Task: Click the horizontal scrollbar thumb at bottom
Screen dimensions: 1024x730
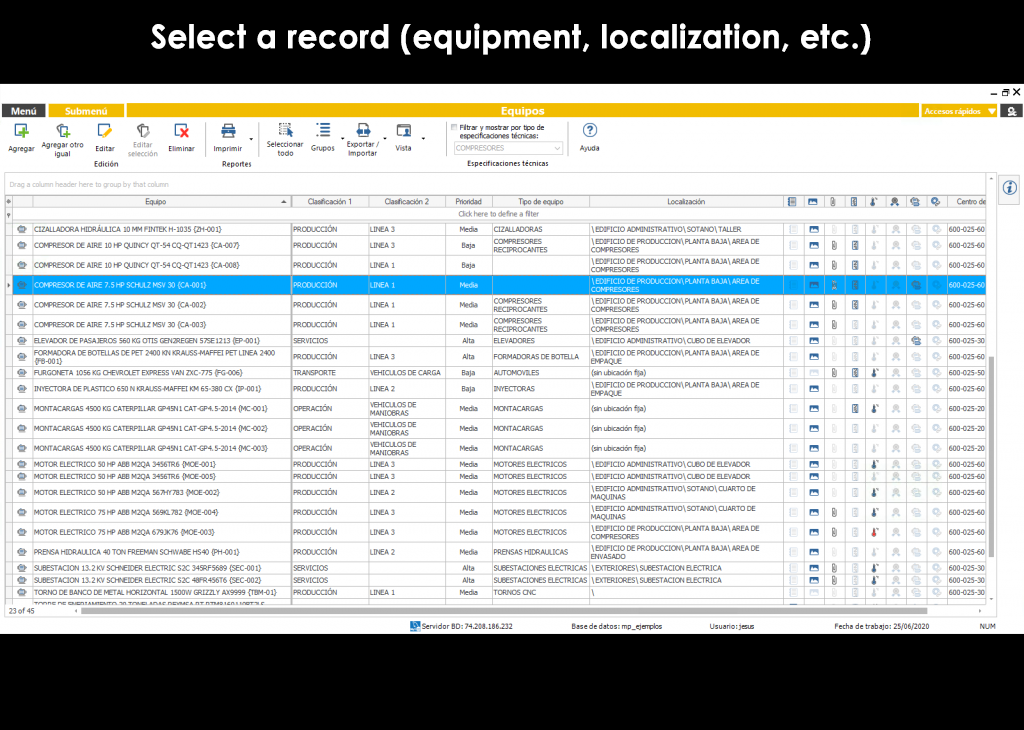Action: coord(504,611)
